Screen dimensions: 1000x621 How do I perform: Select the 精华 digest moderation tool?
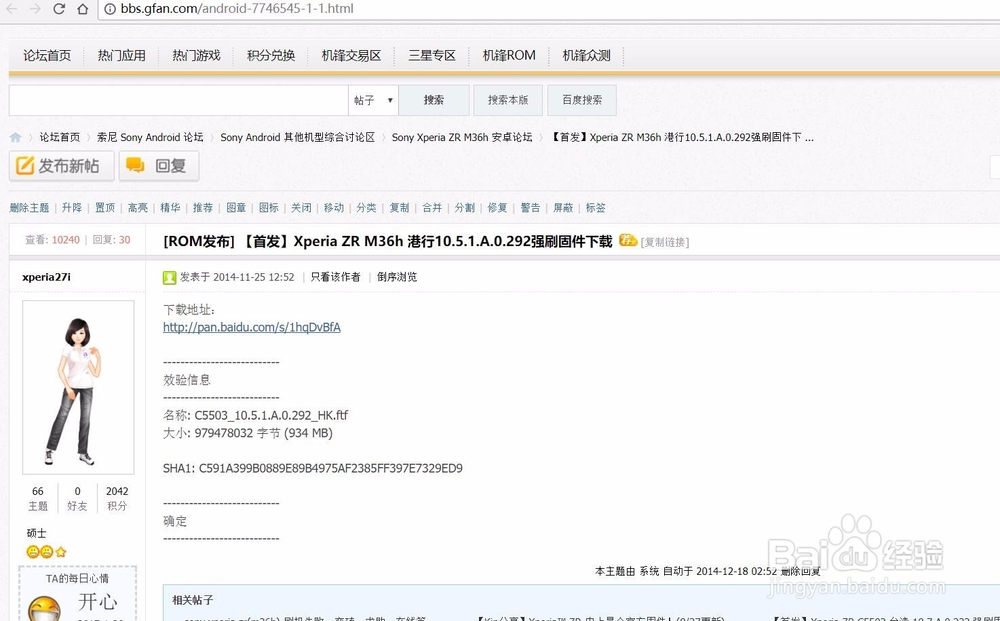tap(170, 208)
